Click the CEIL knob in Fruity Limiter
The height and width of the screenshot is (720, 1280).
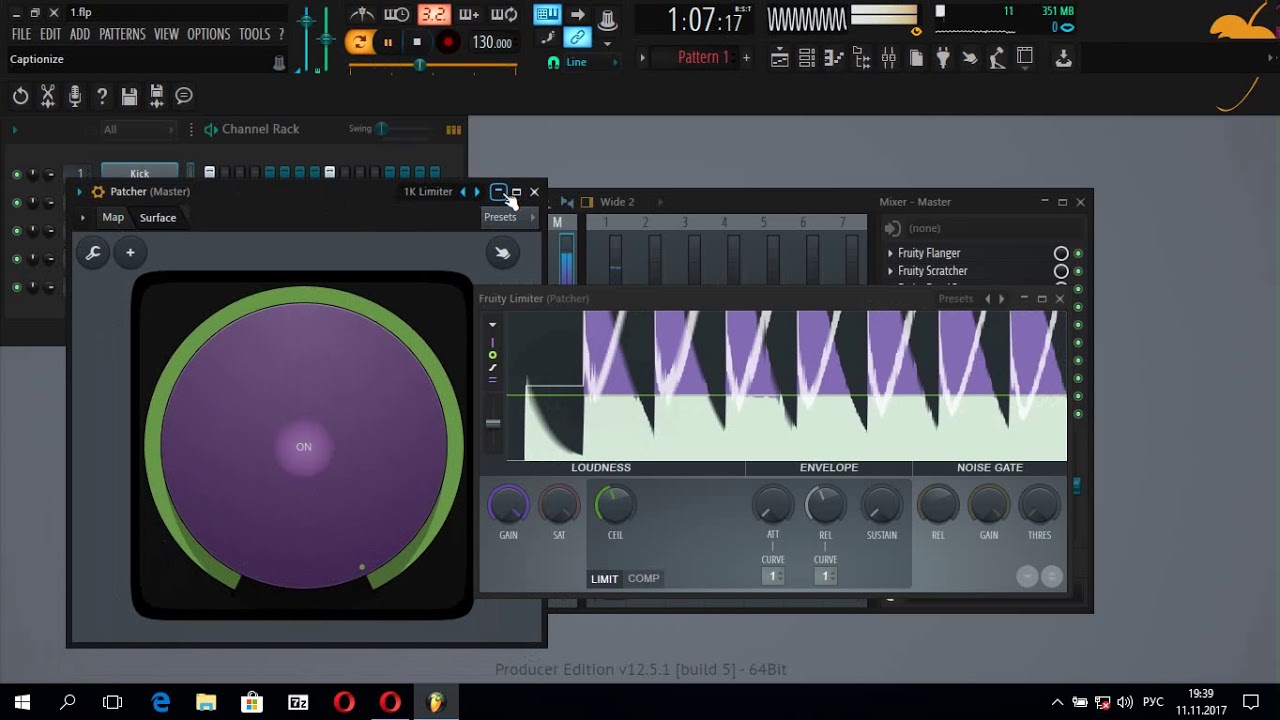(615, 506)
